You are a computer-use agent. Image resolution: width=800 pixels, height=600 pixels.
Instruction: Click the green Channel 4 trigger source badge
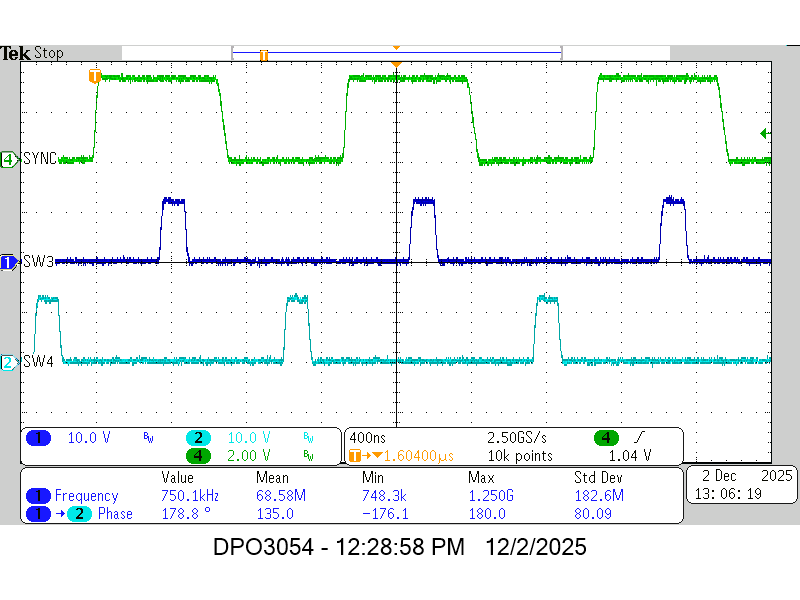pyautogui.click(x=604, y=438)
